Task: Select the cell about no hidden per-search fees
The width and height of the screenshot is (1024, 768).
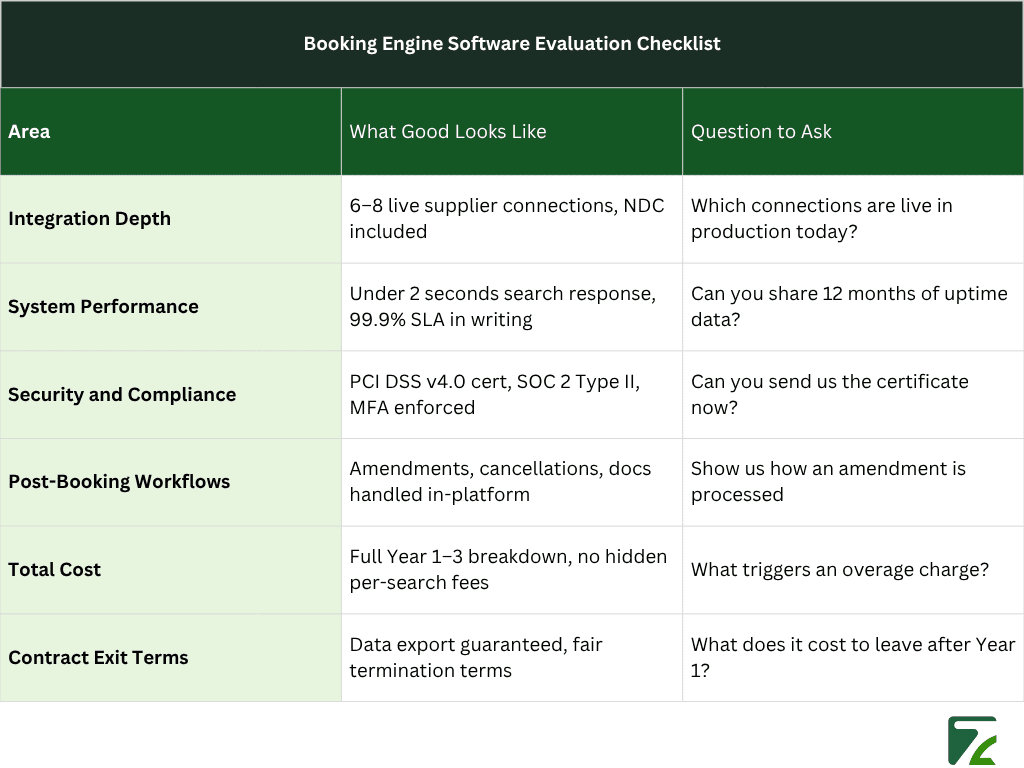Action: (x=508, y=569)
